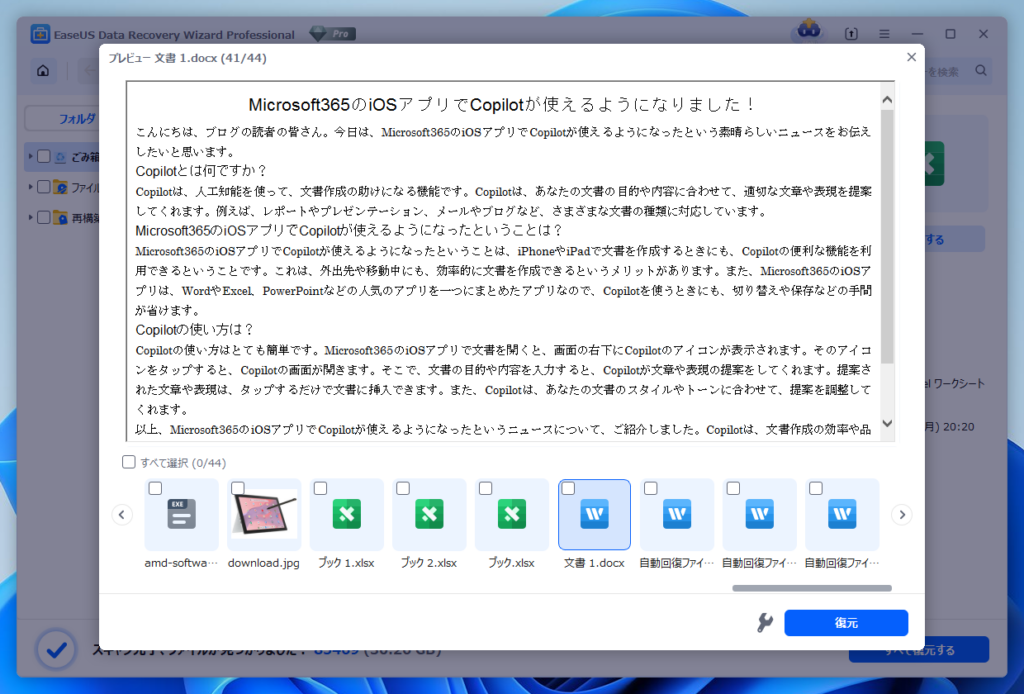The width and height of the screenshot is (1024, 694).
Task: Open the hamburger menu in the title bar
Action: [x=884, y=34]
